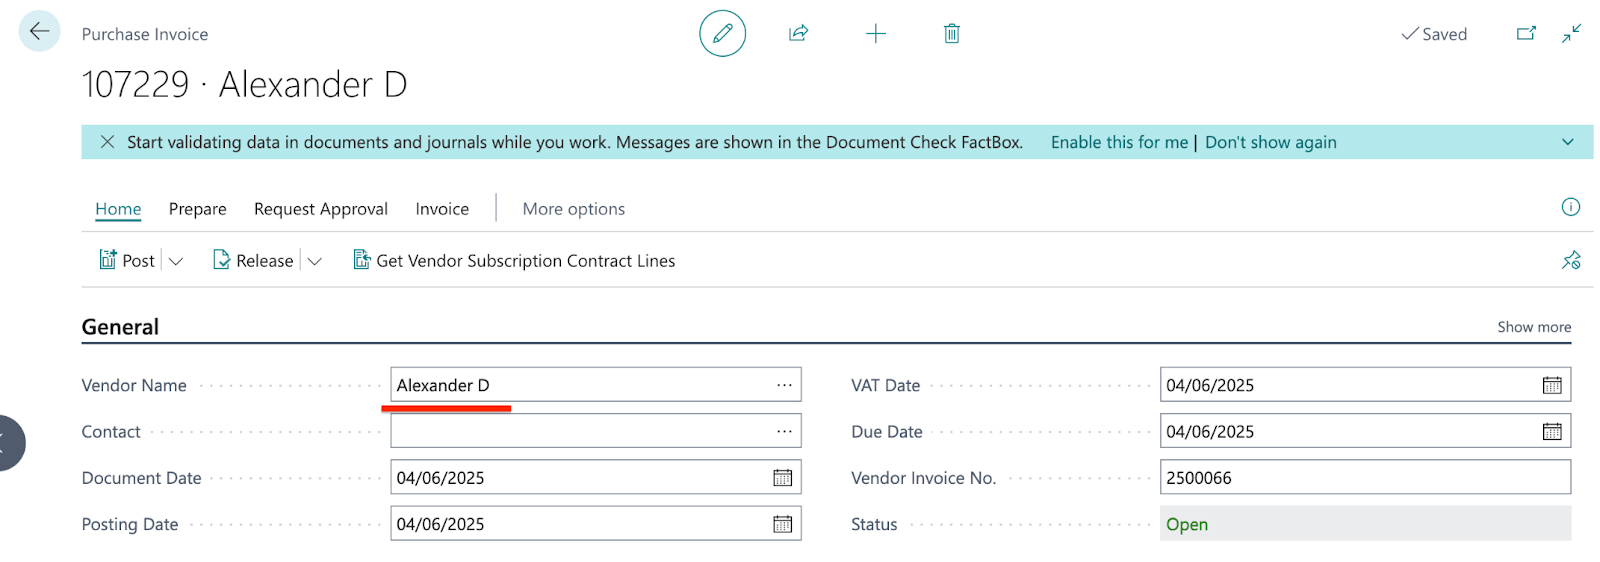The image size is (1600, 562).
Task: Expand the notification banner chevron
Action: click(x=1568, y=142)
